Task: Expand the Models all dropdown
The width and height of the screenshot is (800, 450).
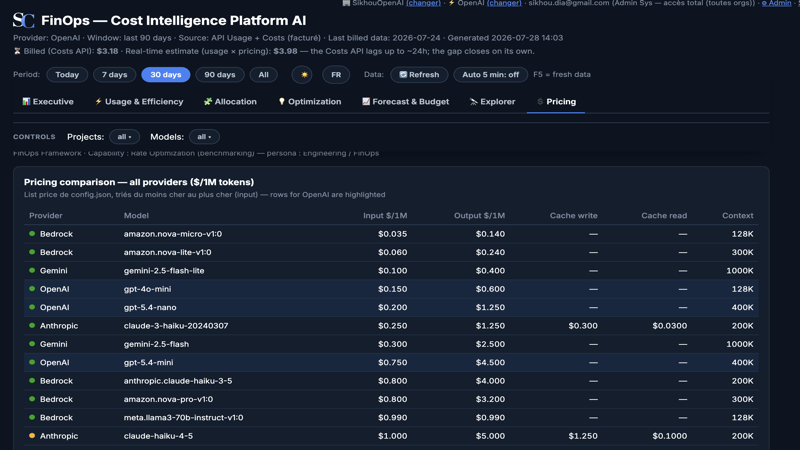Action: click(204, 137)
